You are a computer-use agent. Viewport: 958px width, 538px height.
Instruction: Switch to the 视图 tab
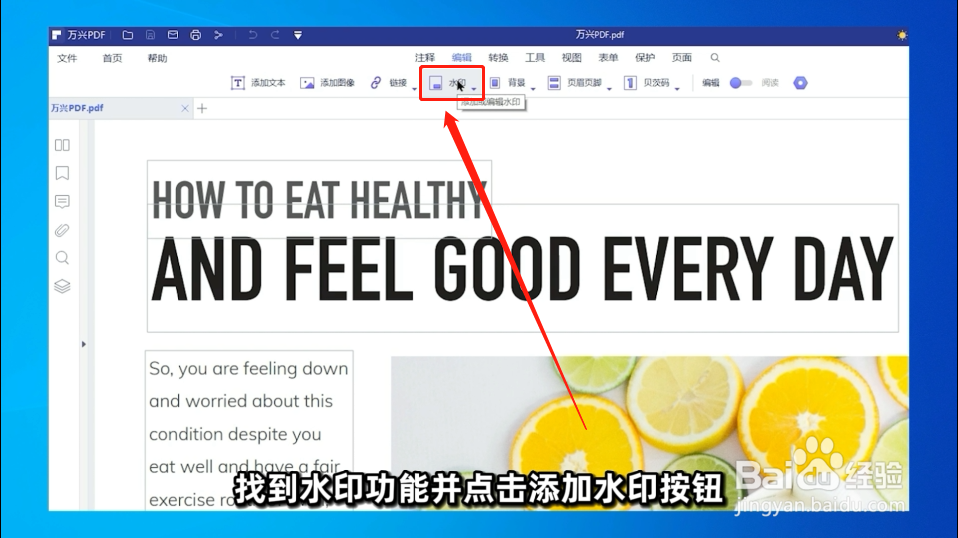tap(571, 57)
